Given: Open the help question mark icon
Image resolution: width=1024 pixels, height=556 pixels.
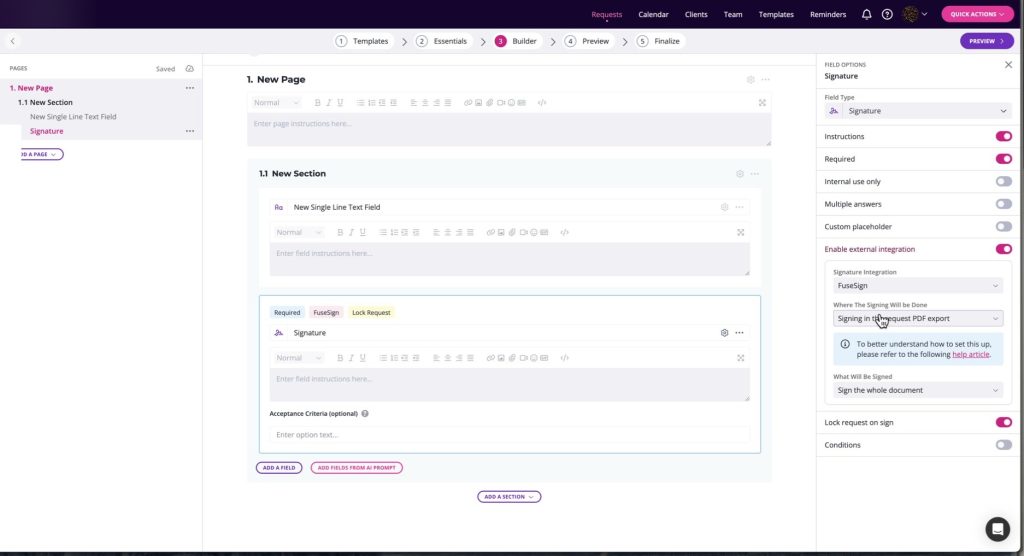Looking at the screenshot, I should click(x=887, y=14).
